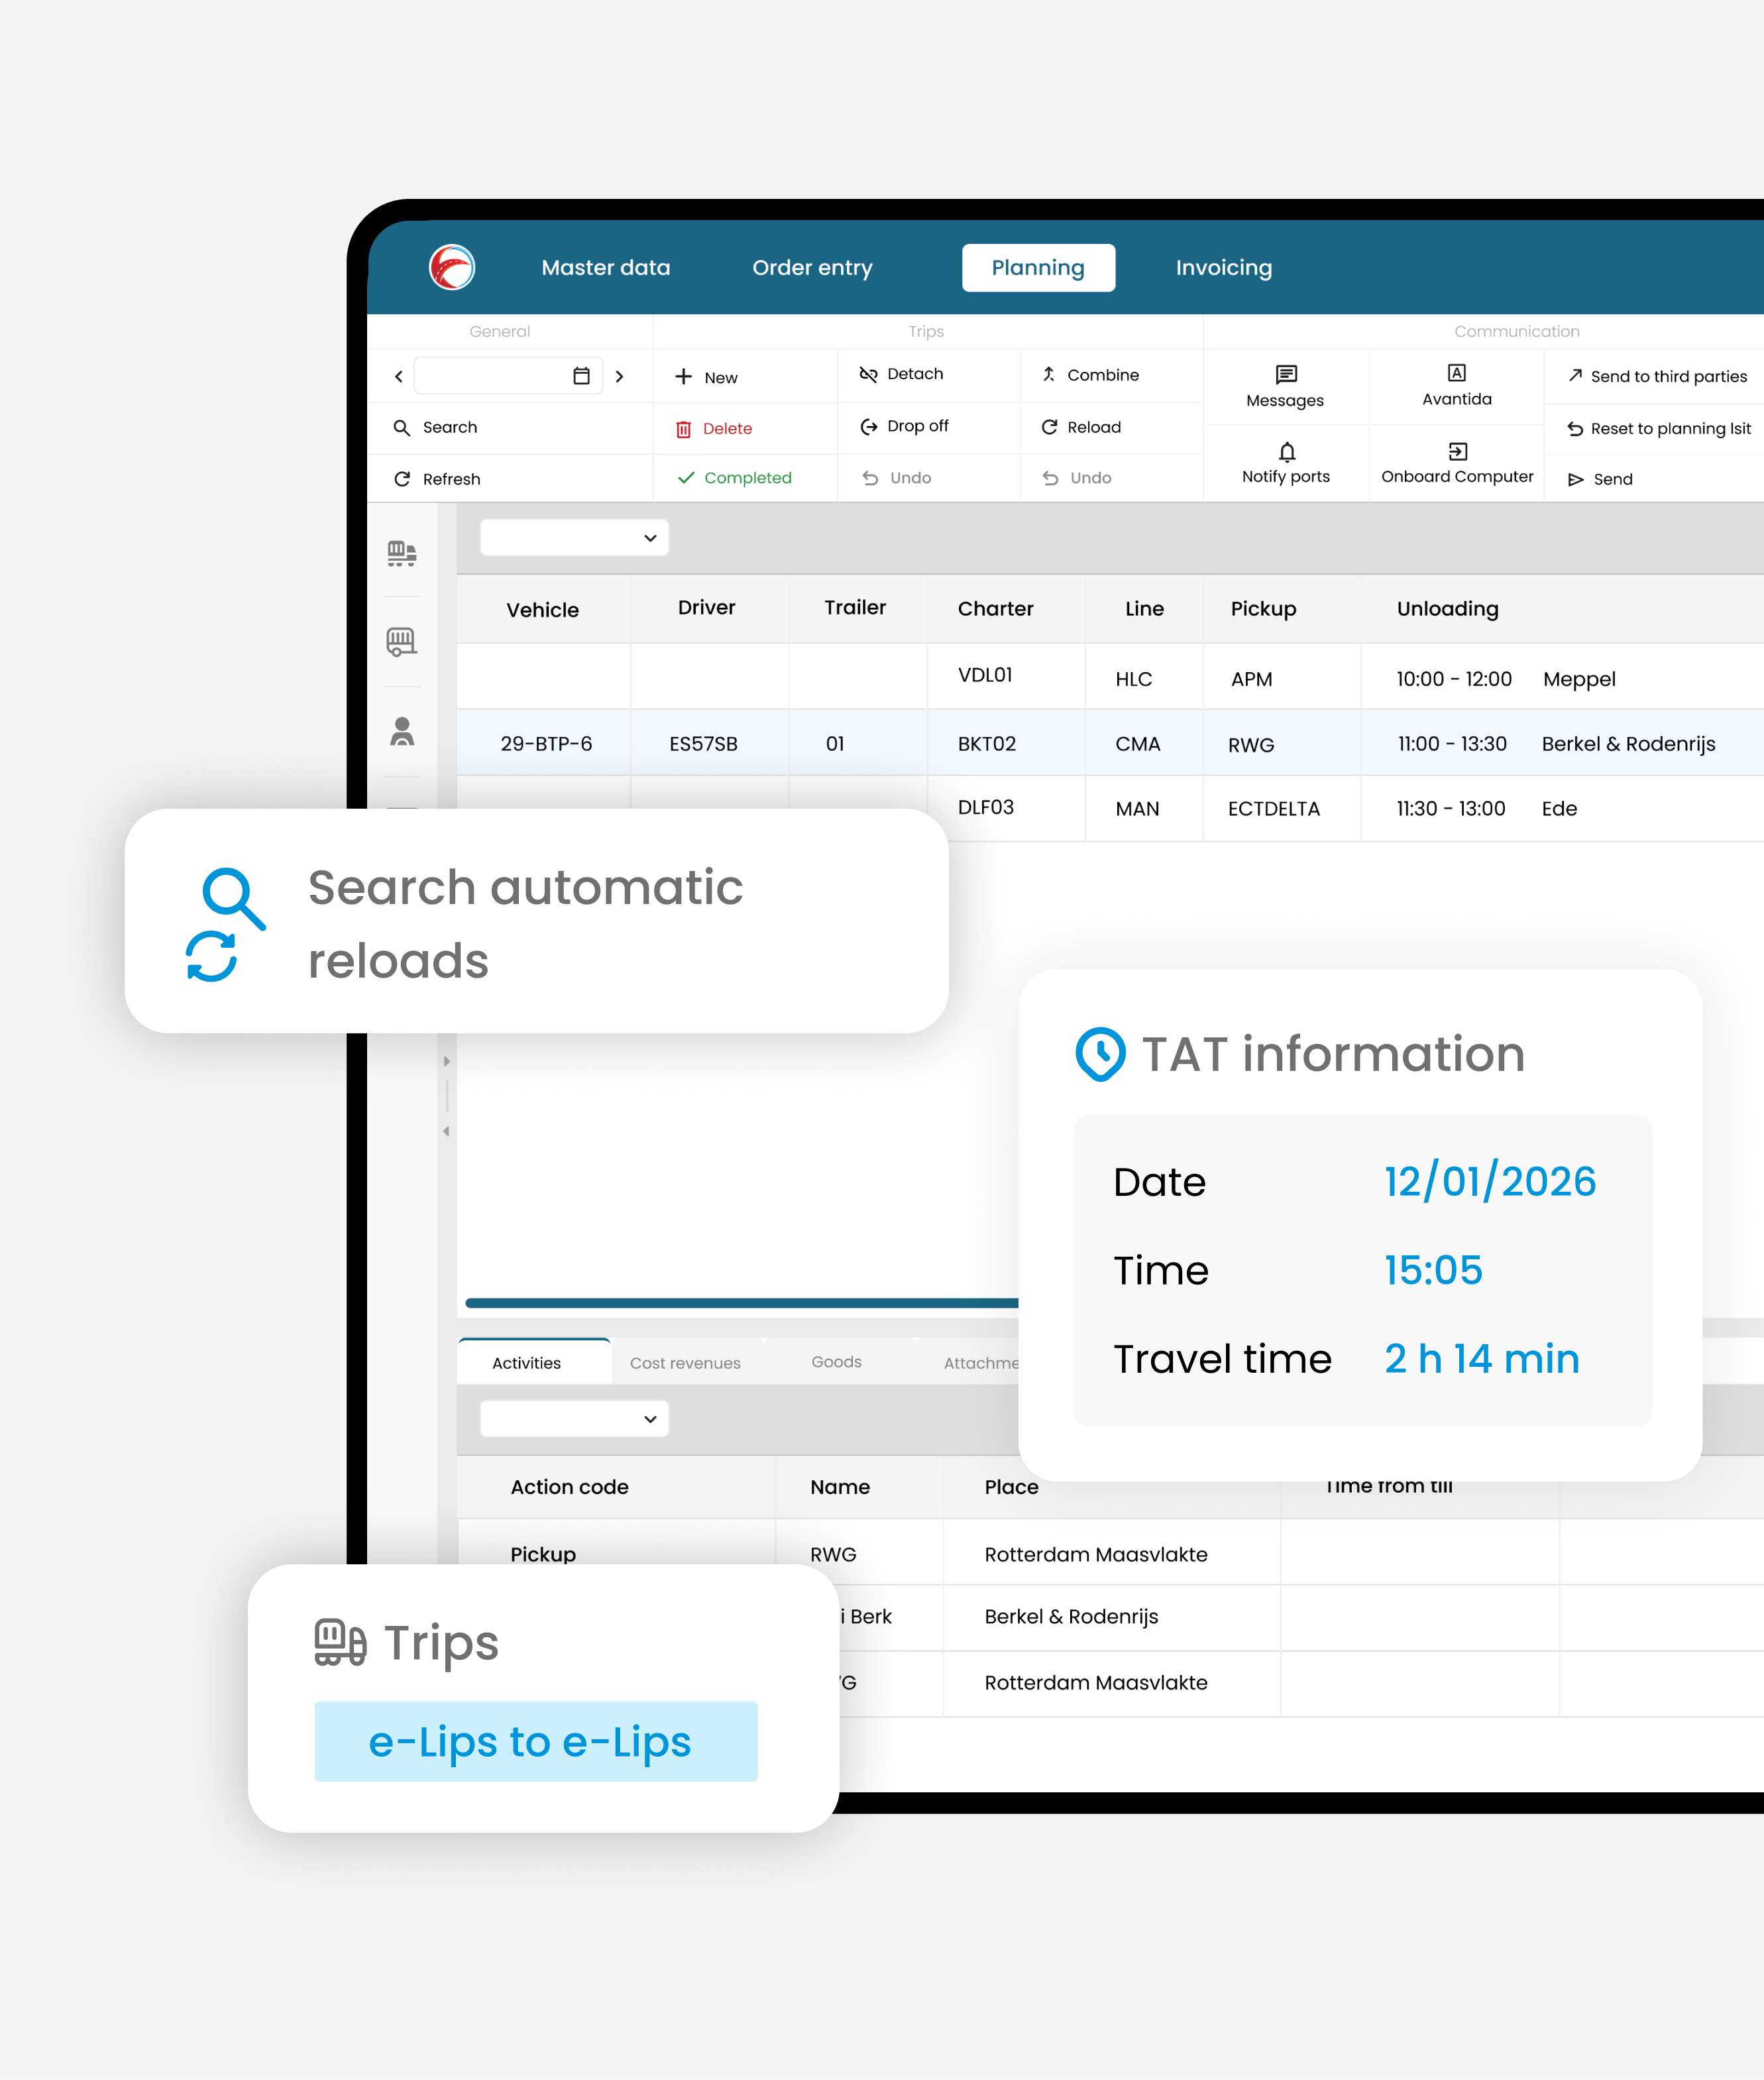Click the Messages icon
The image size is (1764, 2080).
coord(1286,375)
